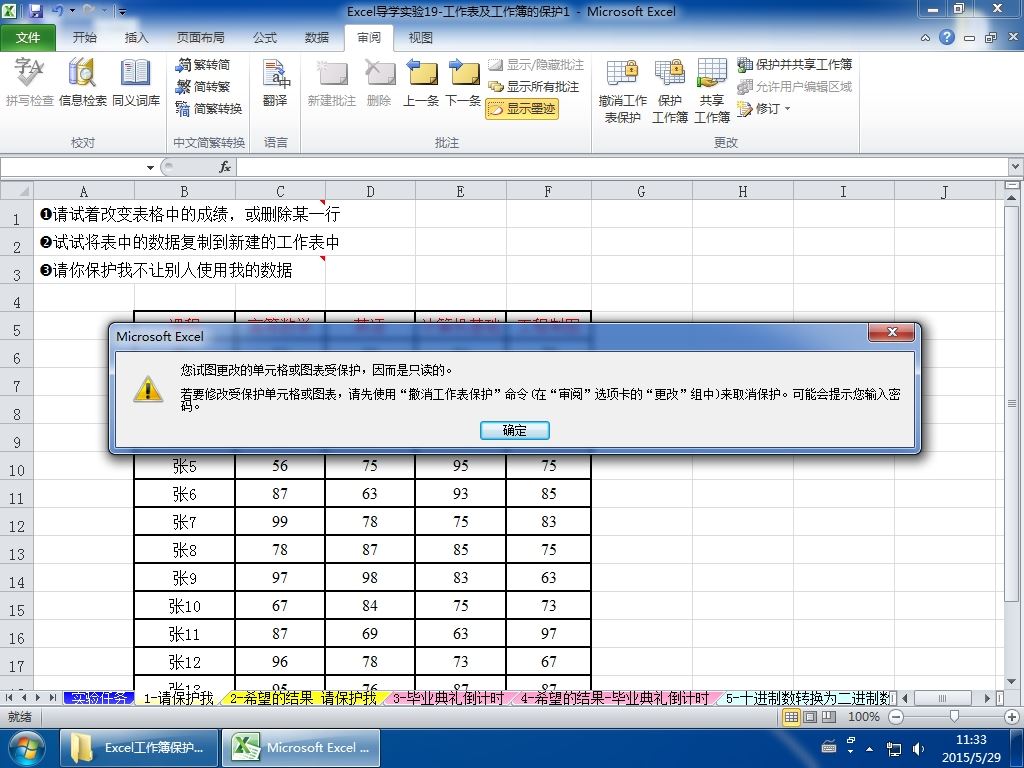Select the 1-请保护我 sheet tab
Viewport: 1024px width, 768px height.
point(178,698)
